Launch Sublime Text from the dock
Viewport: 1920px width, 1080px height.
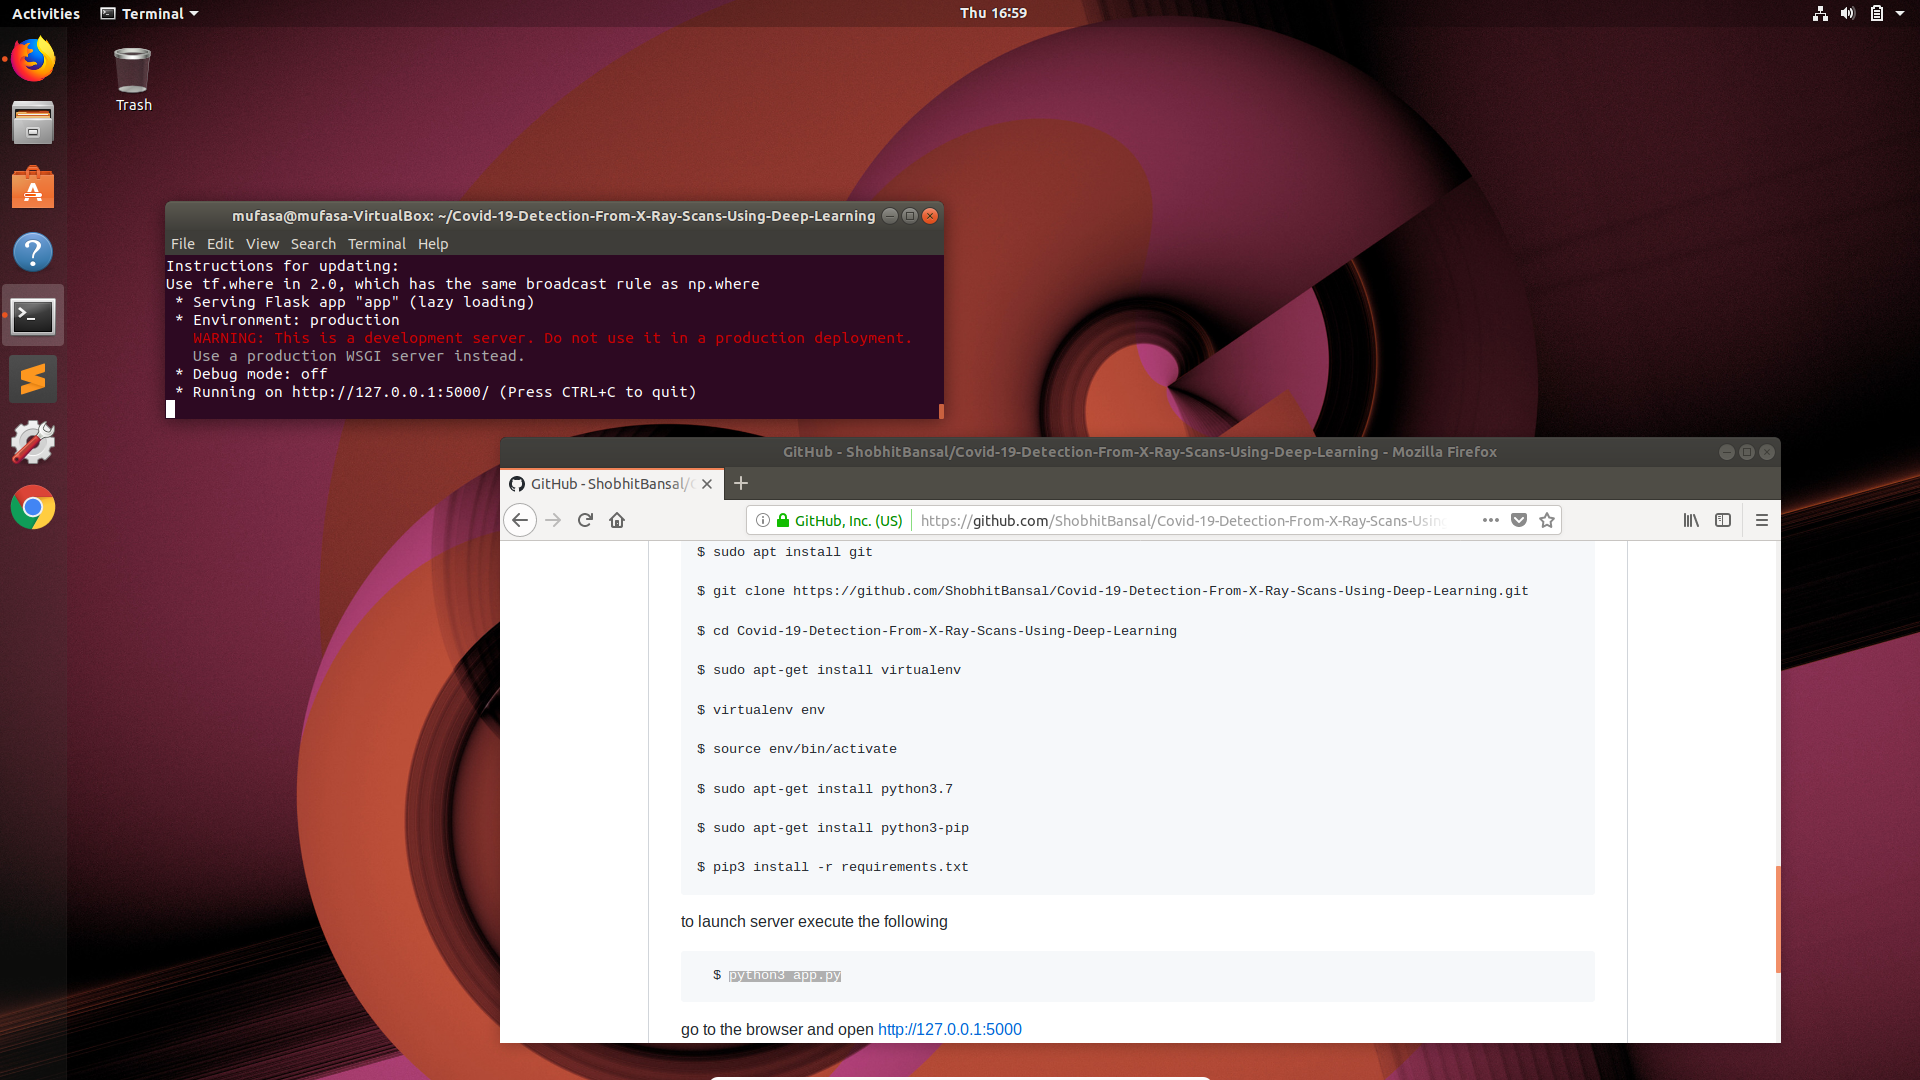pos(33,380)
